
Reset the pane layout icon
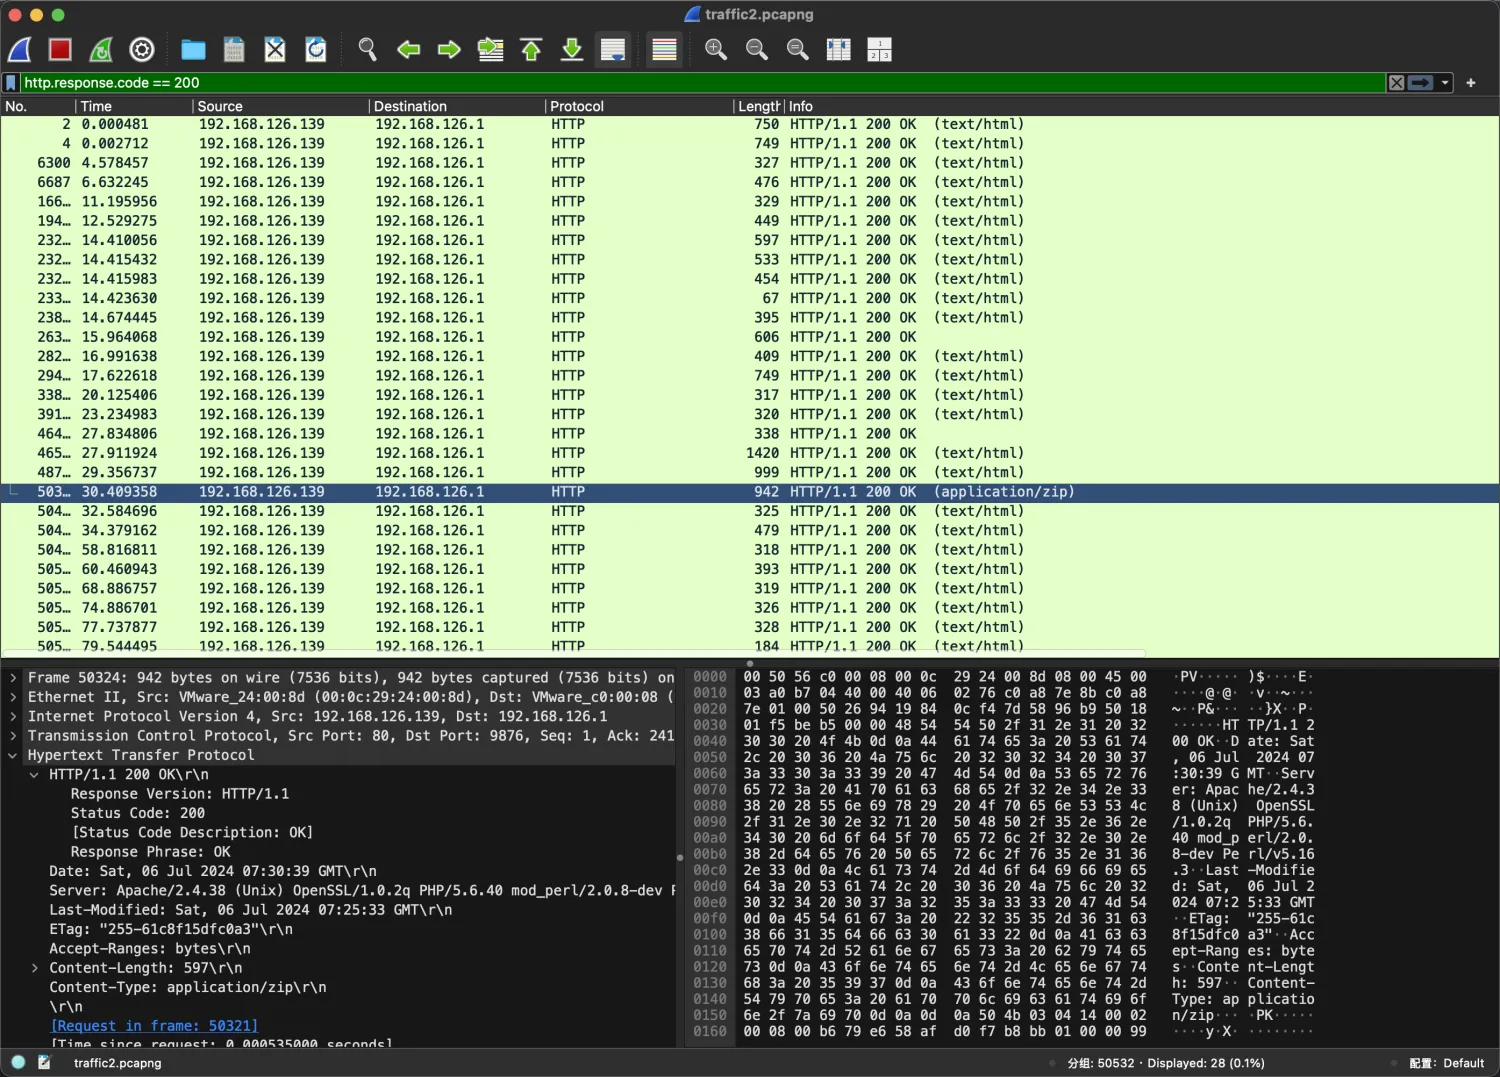pos(879,49)
